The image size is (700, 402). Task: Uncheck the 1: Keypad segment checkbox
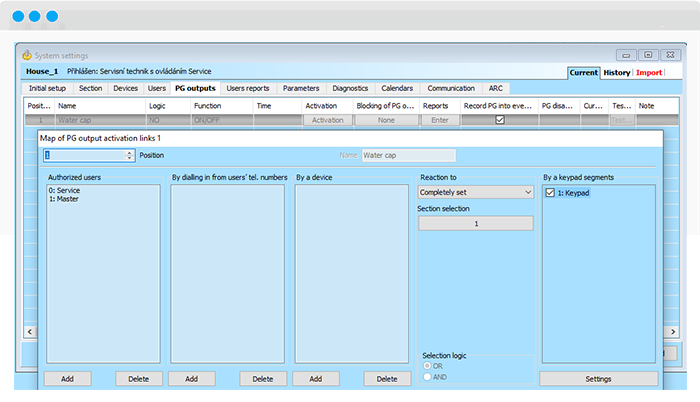point(550,193)
